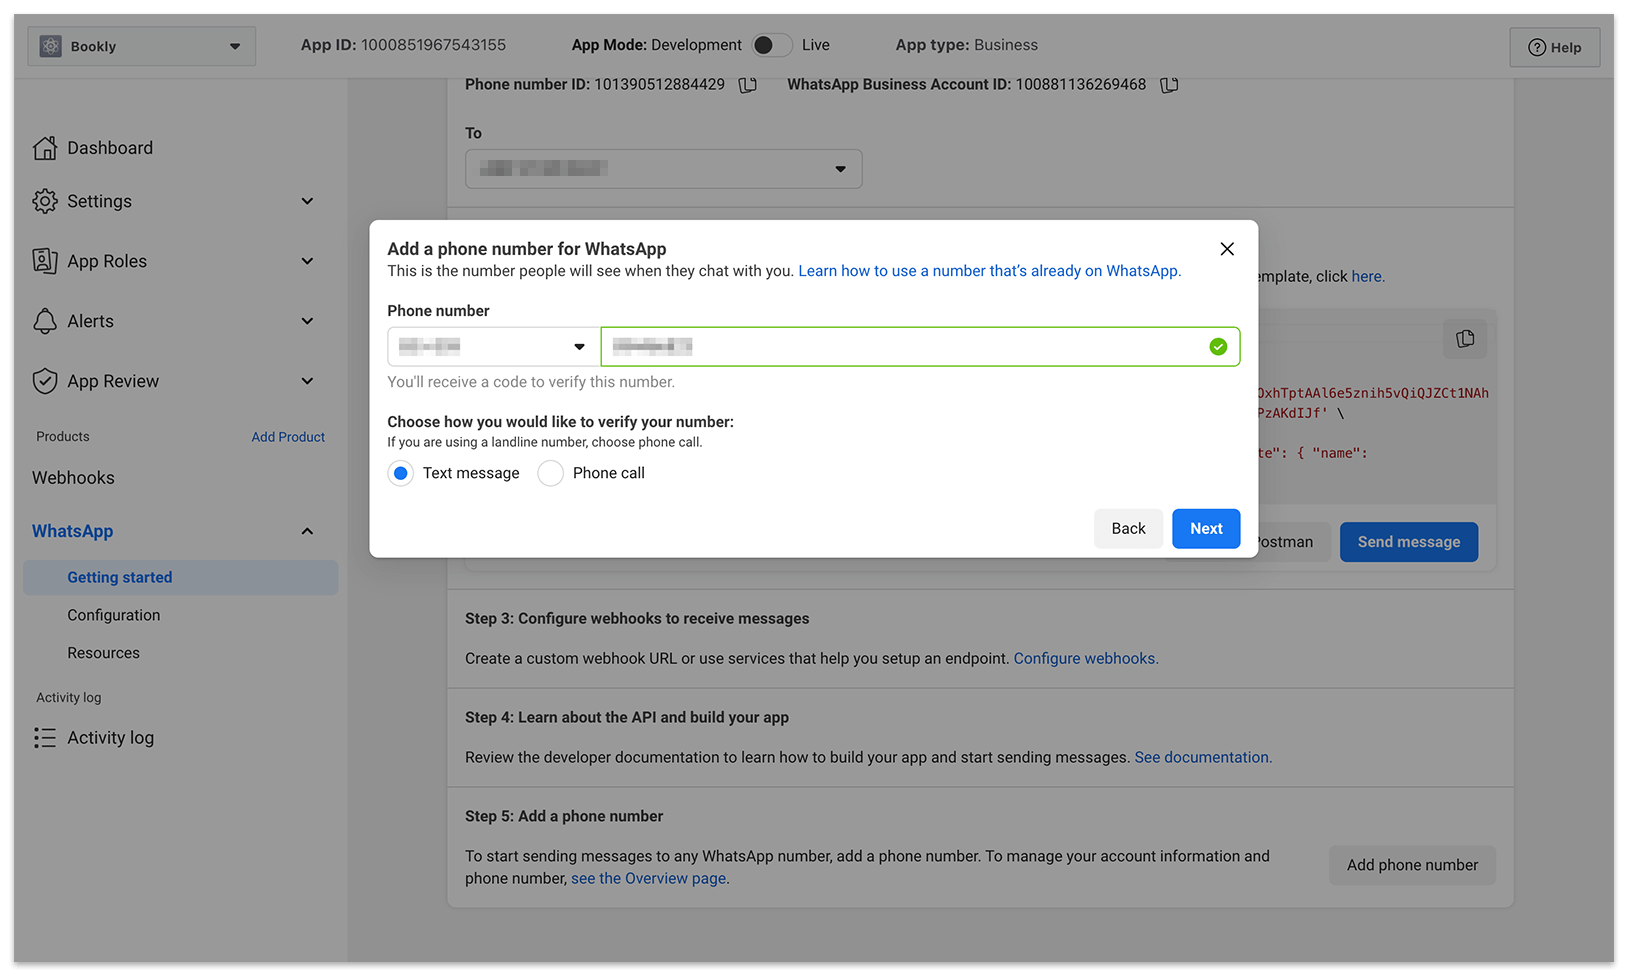Click the Activity log list icon
Image resolution: width=1628 pixels, height=976 pixels.
click(45, 738)
